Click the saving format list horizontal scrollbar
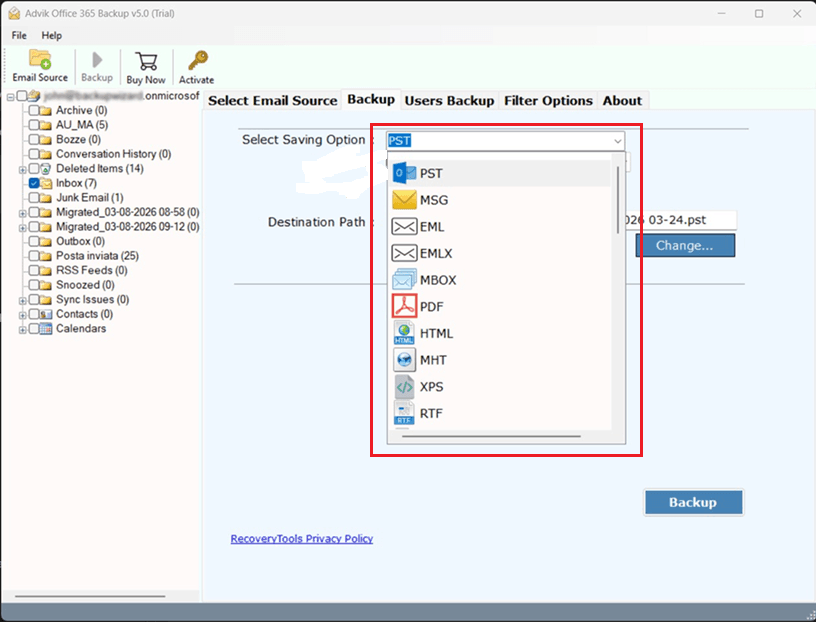The height and width of the screenshot is (622, 816). coord(491,436)
